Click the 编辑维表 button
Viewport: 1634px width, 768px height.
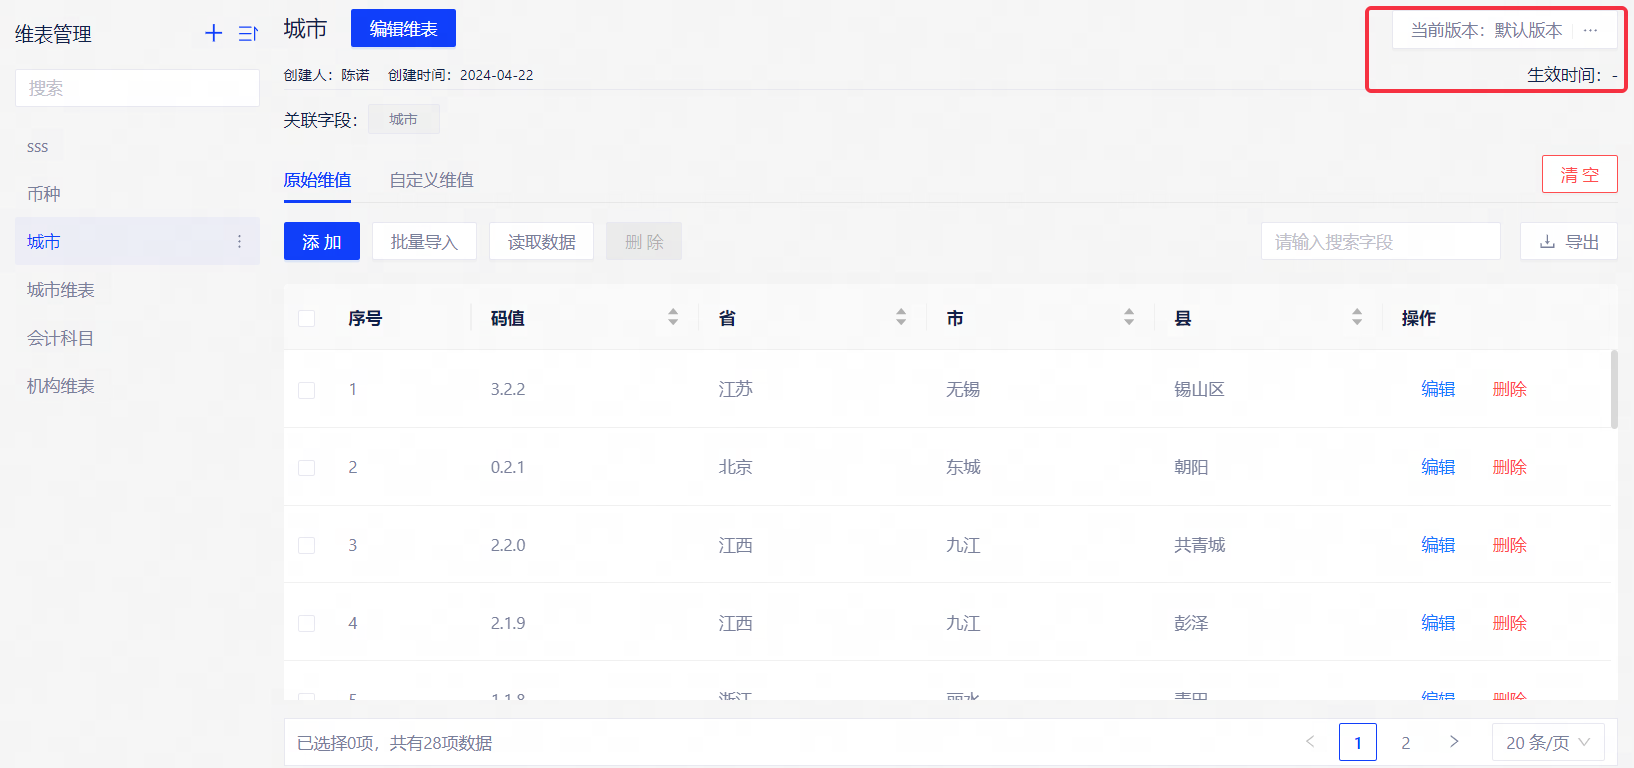tap(403, 29)
